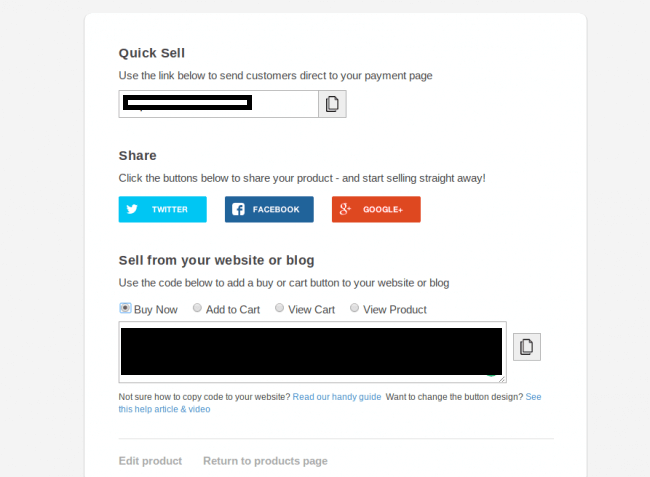Image resolution: width=650 pixels, height=477 pixels.
Task: Select the Buy Now radio option
Action: [125, 308]
